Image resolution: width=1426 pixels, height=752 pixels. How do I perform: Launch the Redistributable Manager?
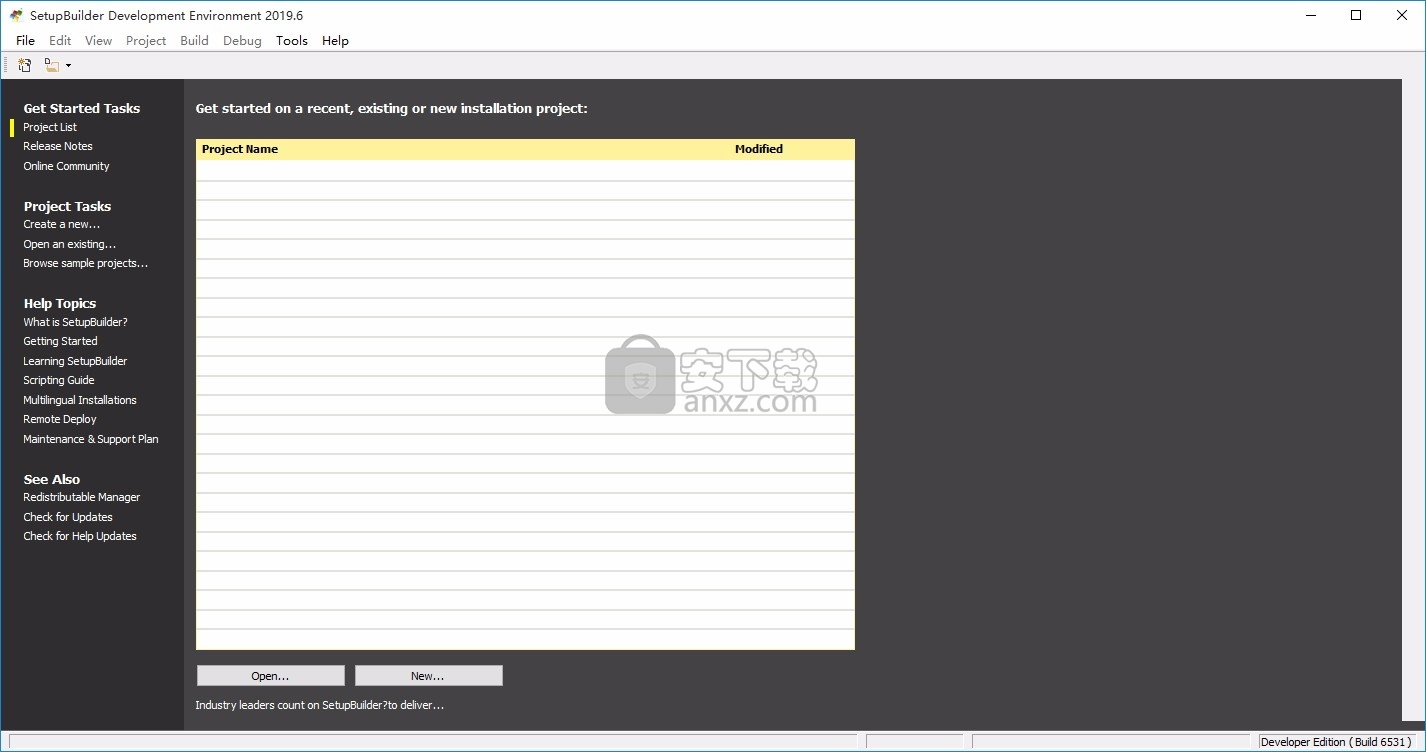pos(82,497)
